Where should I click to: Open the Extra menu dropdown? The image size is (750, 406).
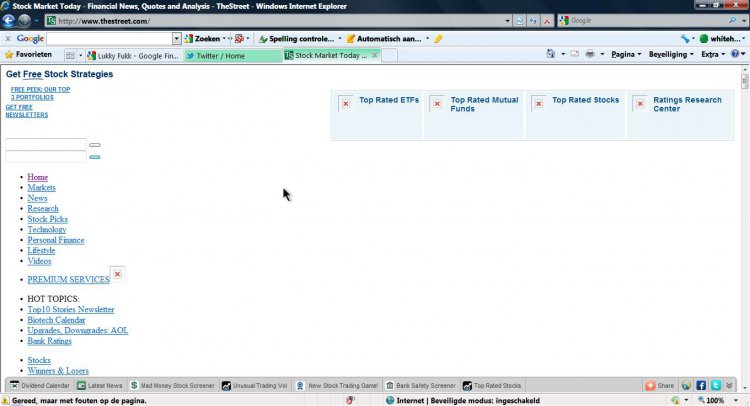tap(713, 55)
